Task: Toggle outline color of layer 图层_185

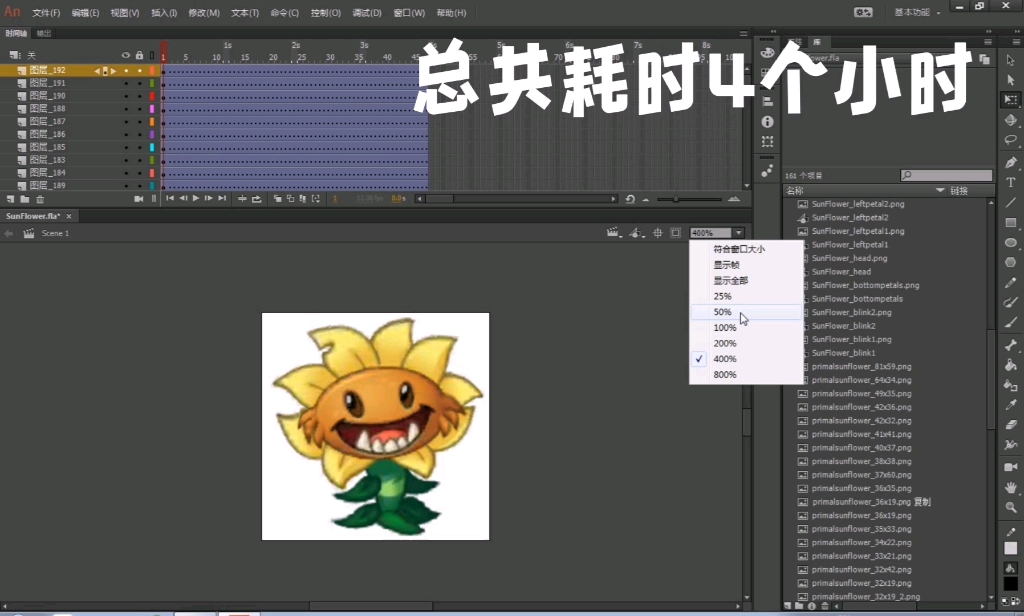Action: tap(152, 147)
